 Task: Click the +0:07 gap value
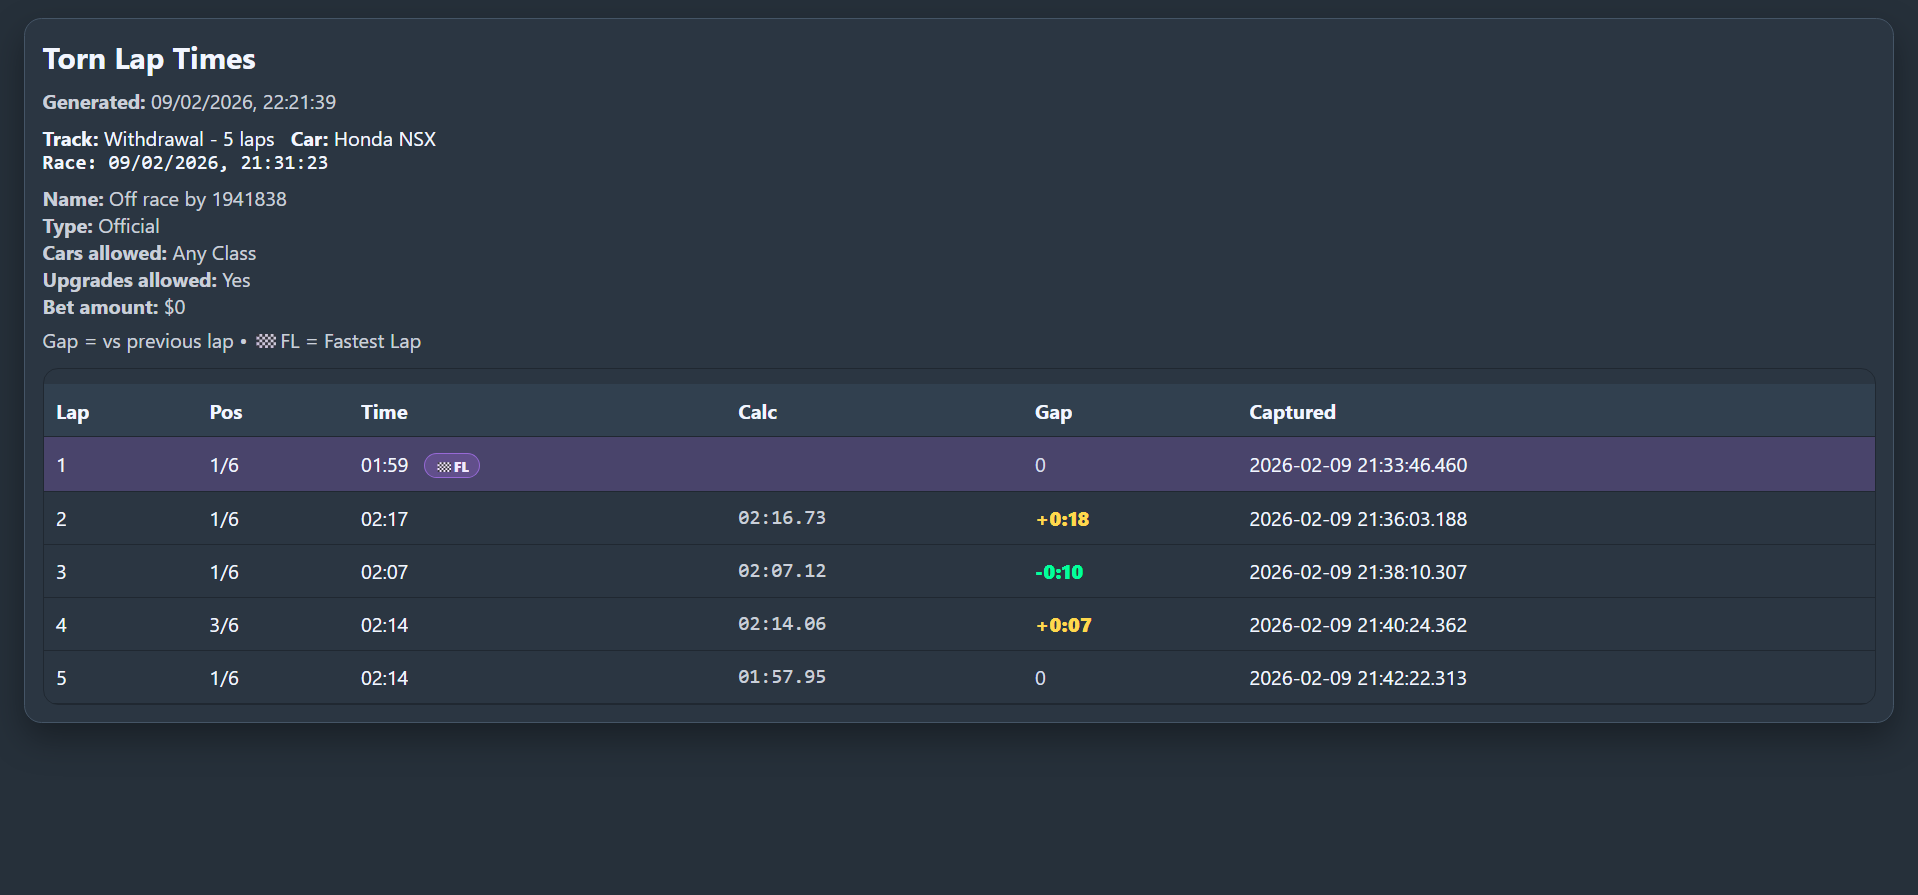pyautogui.click(x=1063, y=625)
